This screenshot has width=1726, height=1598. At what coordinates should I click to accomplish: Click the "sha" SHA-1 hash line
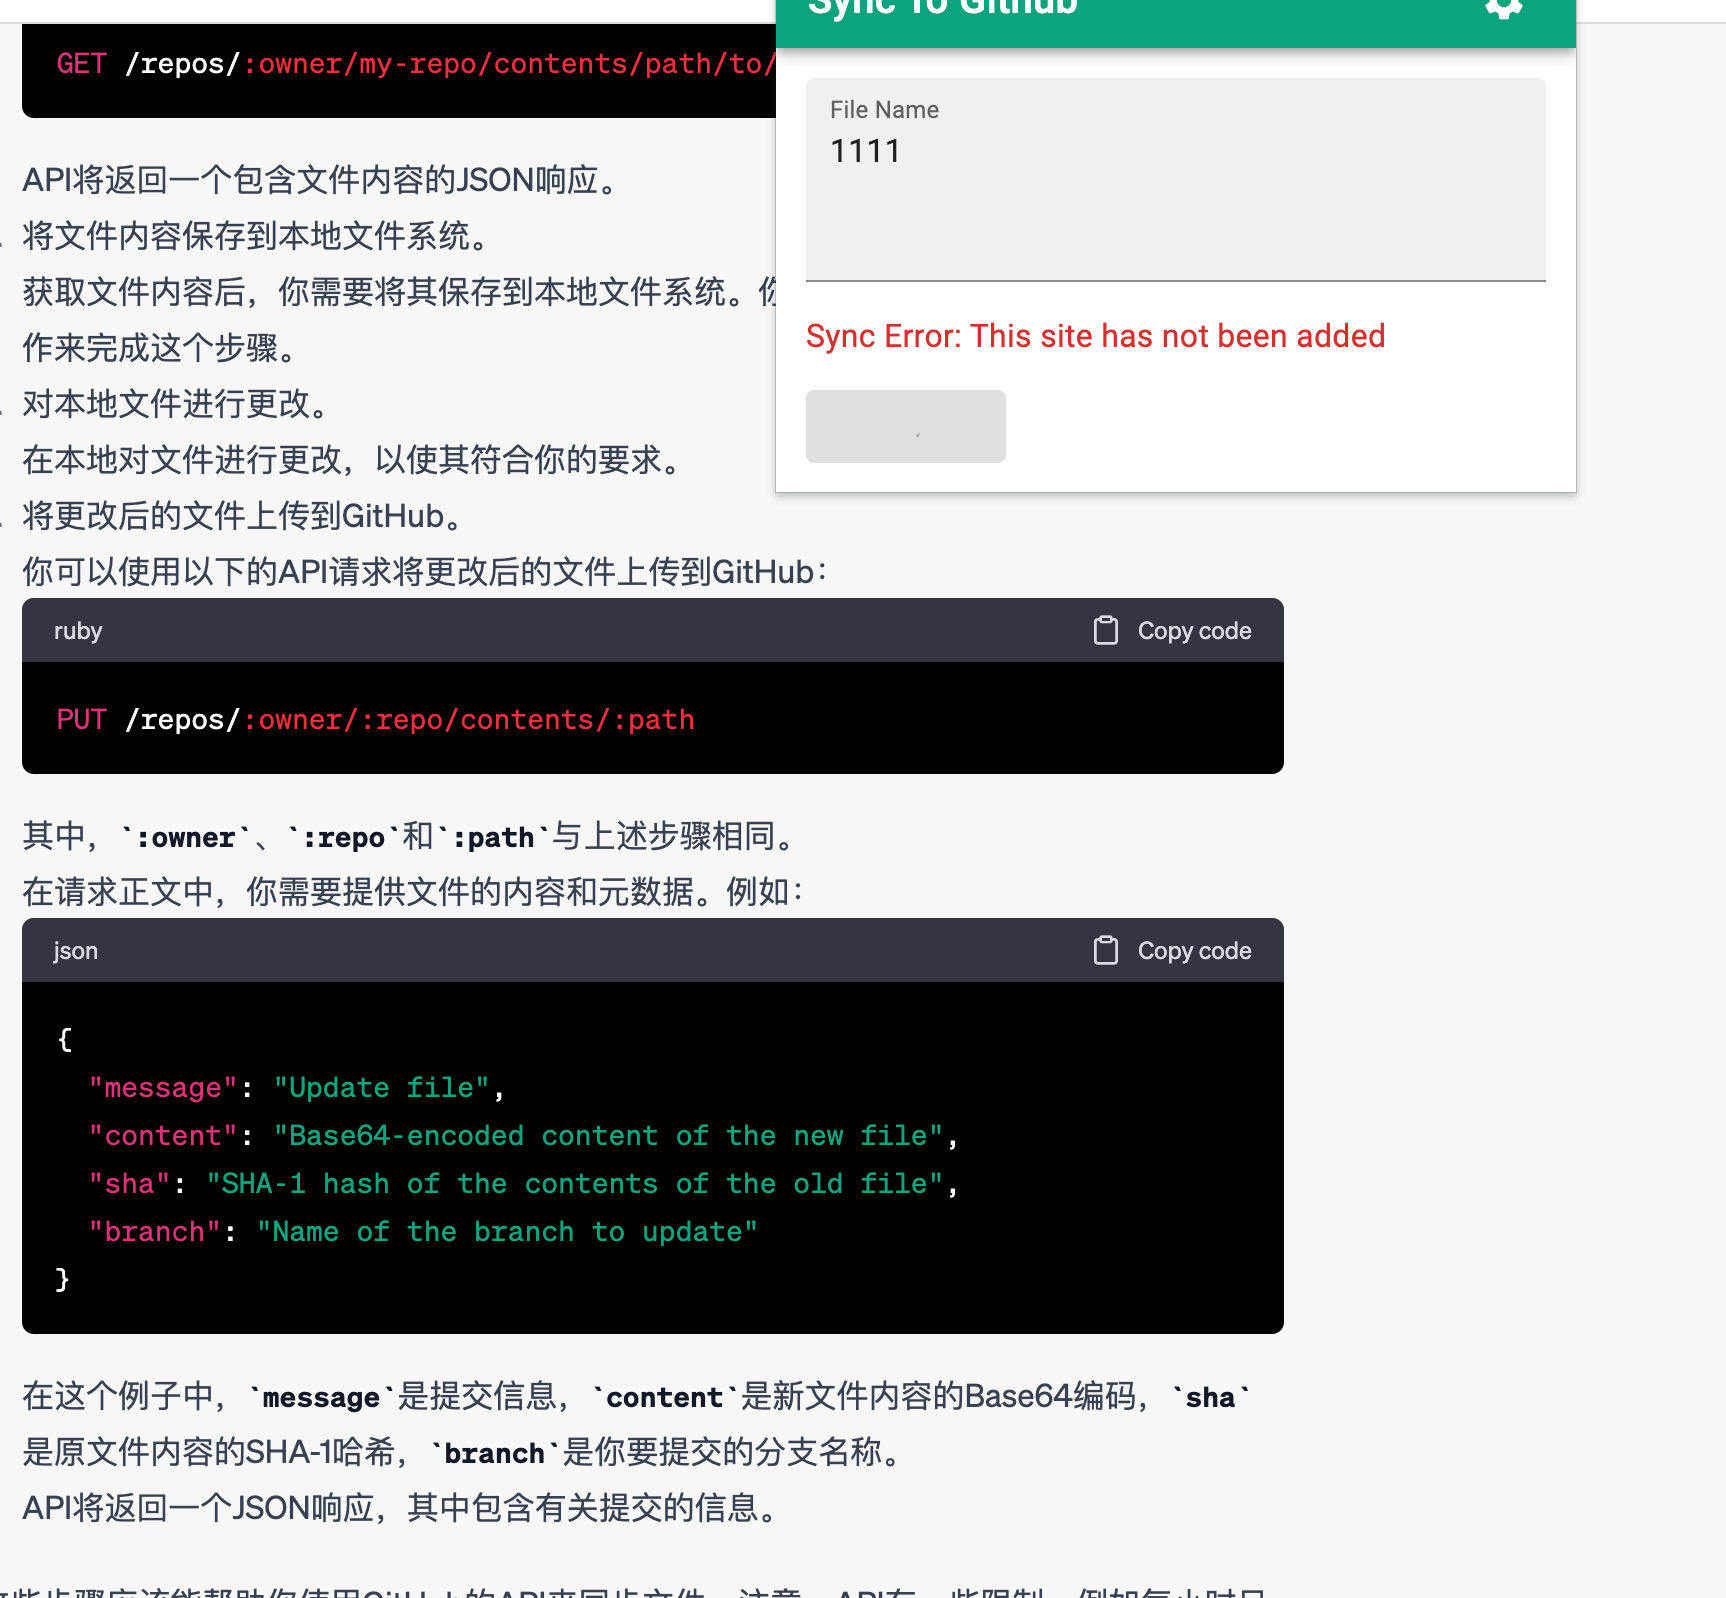(x=524, y=1184)
